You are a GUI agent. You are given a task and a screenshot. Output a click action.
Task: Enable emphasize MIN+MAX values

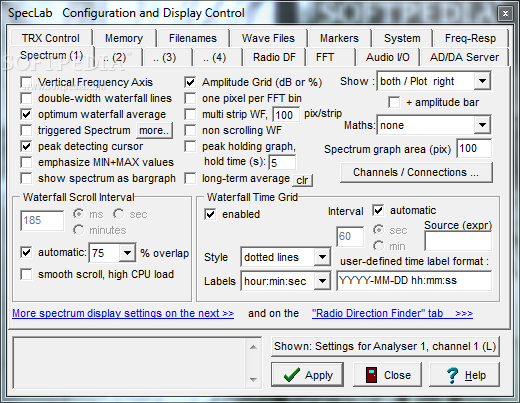(x=26, y=162)
